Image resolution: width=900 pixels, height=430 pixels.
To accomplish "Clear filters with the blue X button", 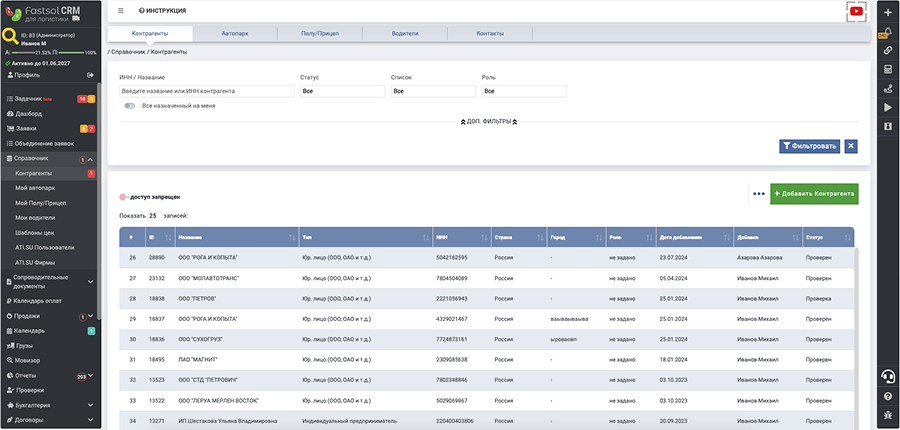I will point(850,146).
